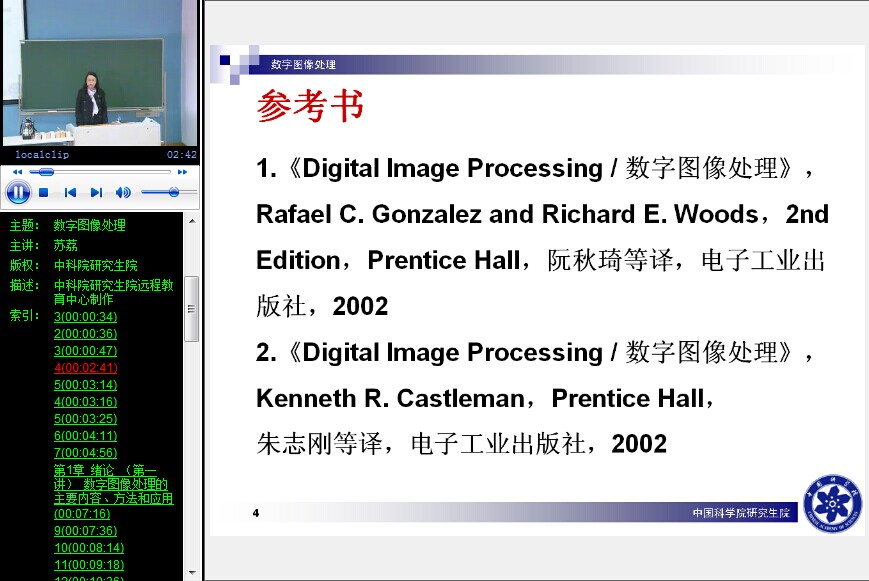Image resolution: width=869 pixels, height=581 pixels.
Task: Click 'Kenneth R. Castleman' on the slide
Action: (391, 398)
